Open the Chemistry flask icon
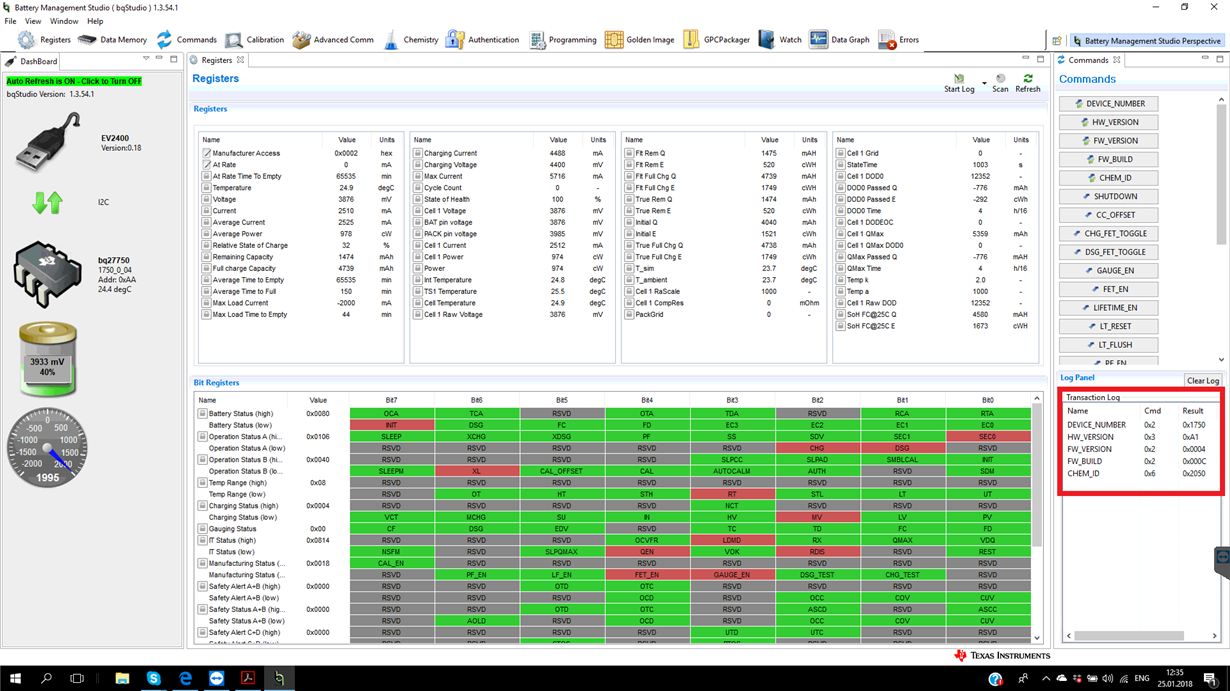Viewport: 1230px width, 691px height. coord(391,40)
